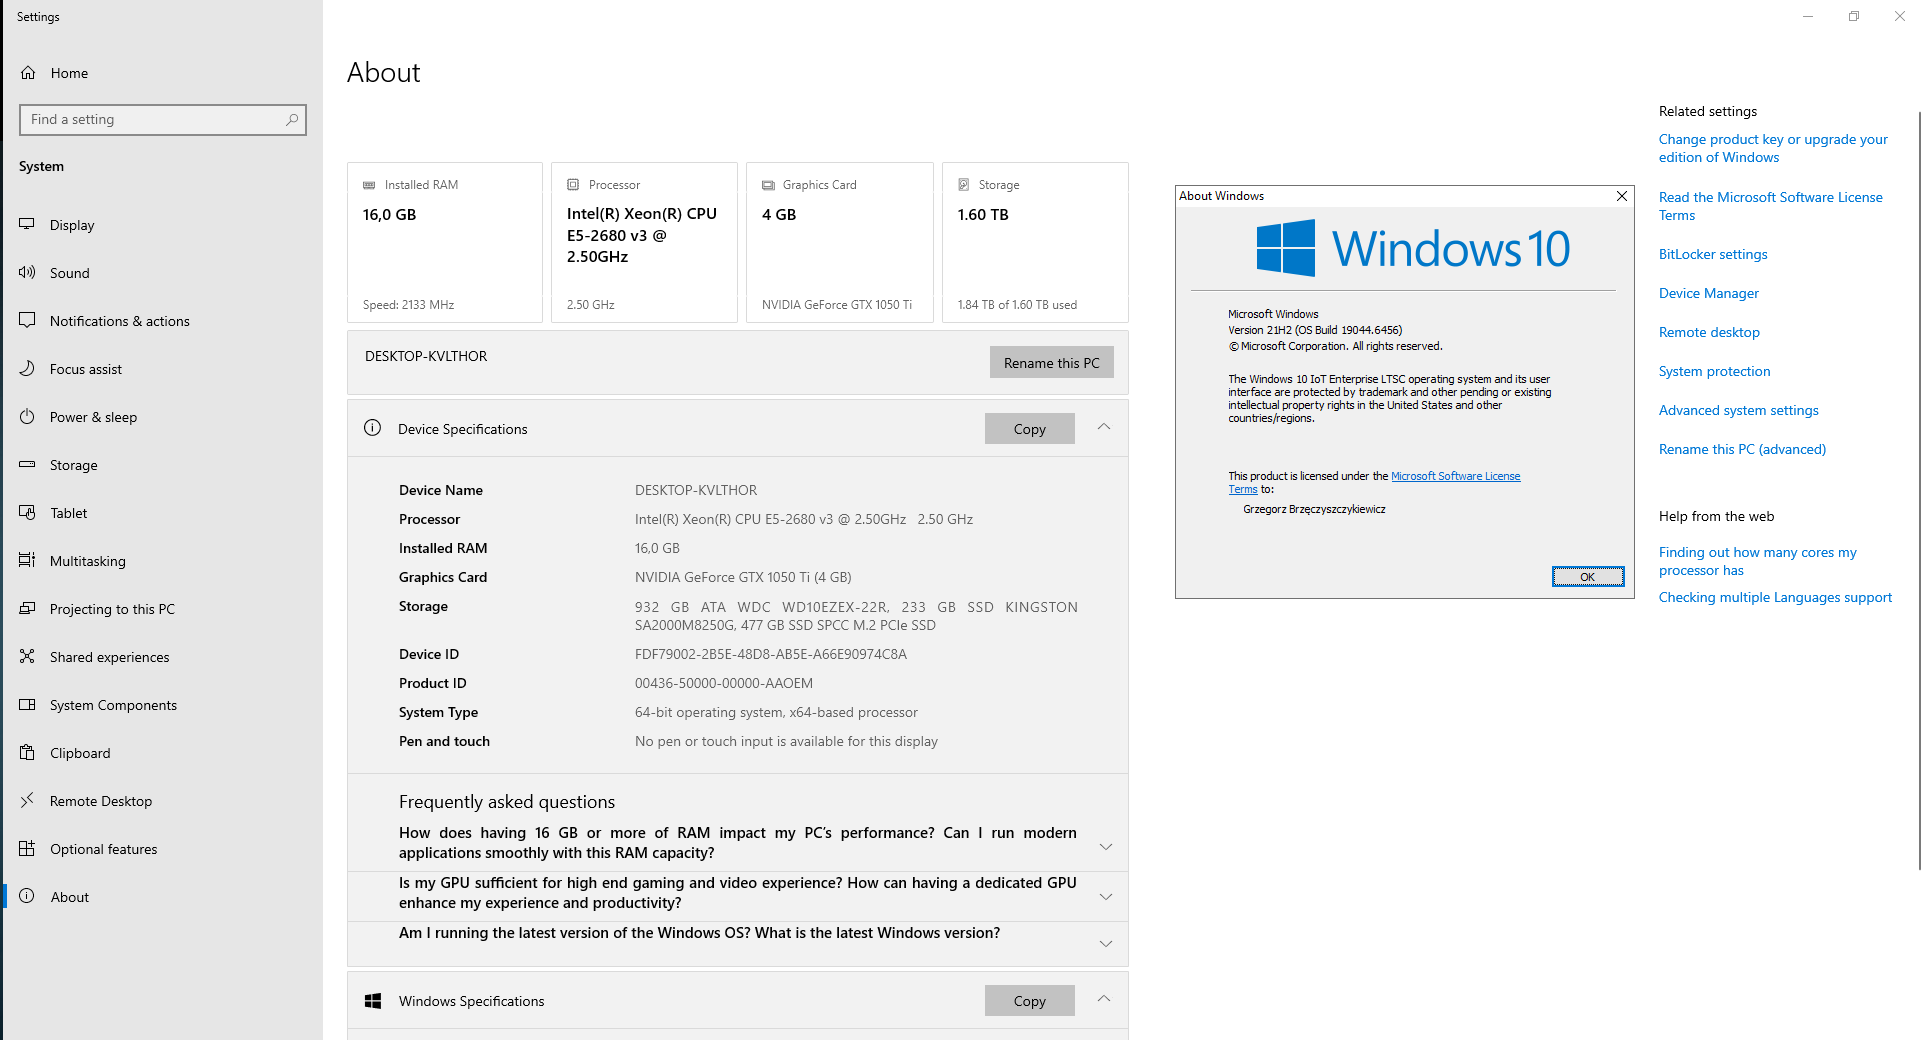Expand the 16 GB RAM performance question

coord(1105,847)
